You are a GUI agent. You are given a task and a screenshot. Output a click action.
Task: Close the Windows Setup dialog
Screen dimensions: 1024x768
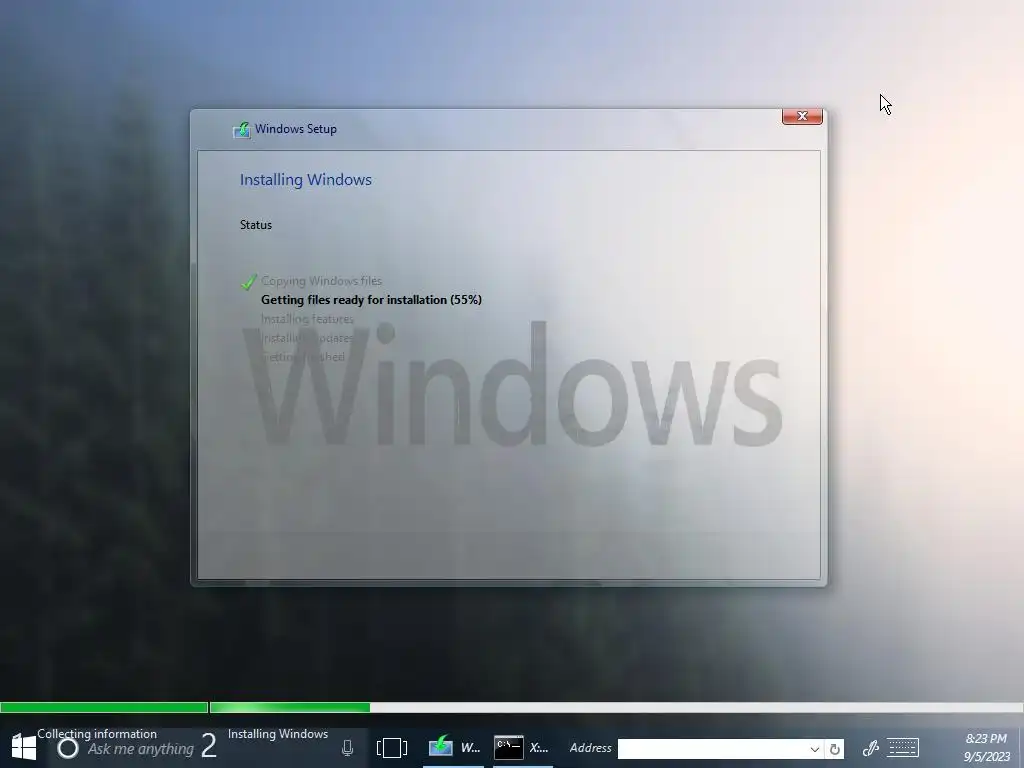pyautogui.click(x=802, y=116)
